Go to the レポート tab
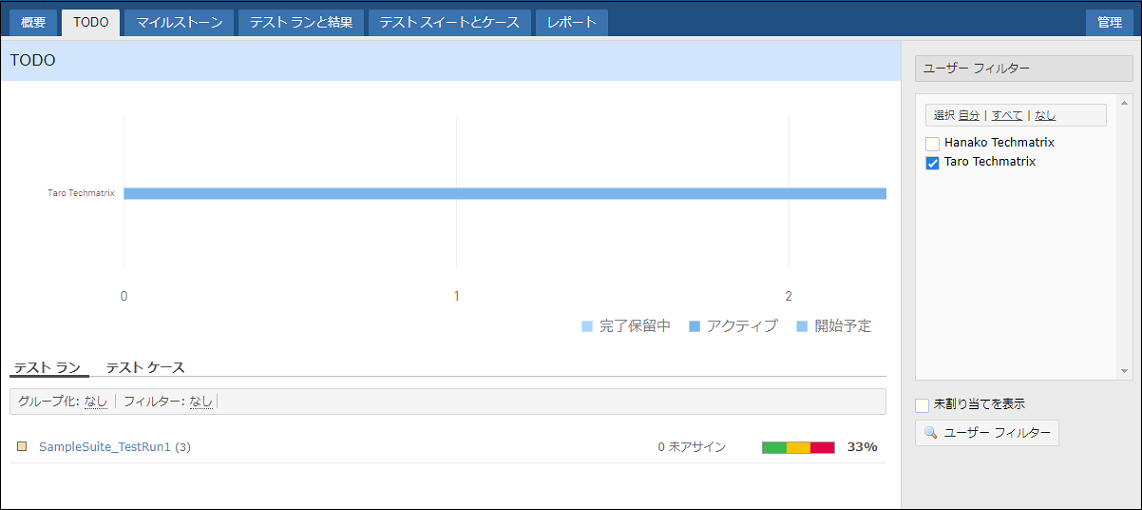 [571, 22]
